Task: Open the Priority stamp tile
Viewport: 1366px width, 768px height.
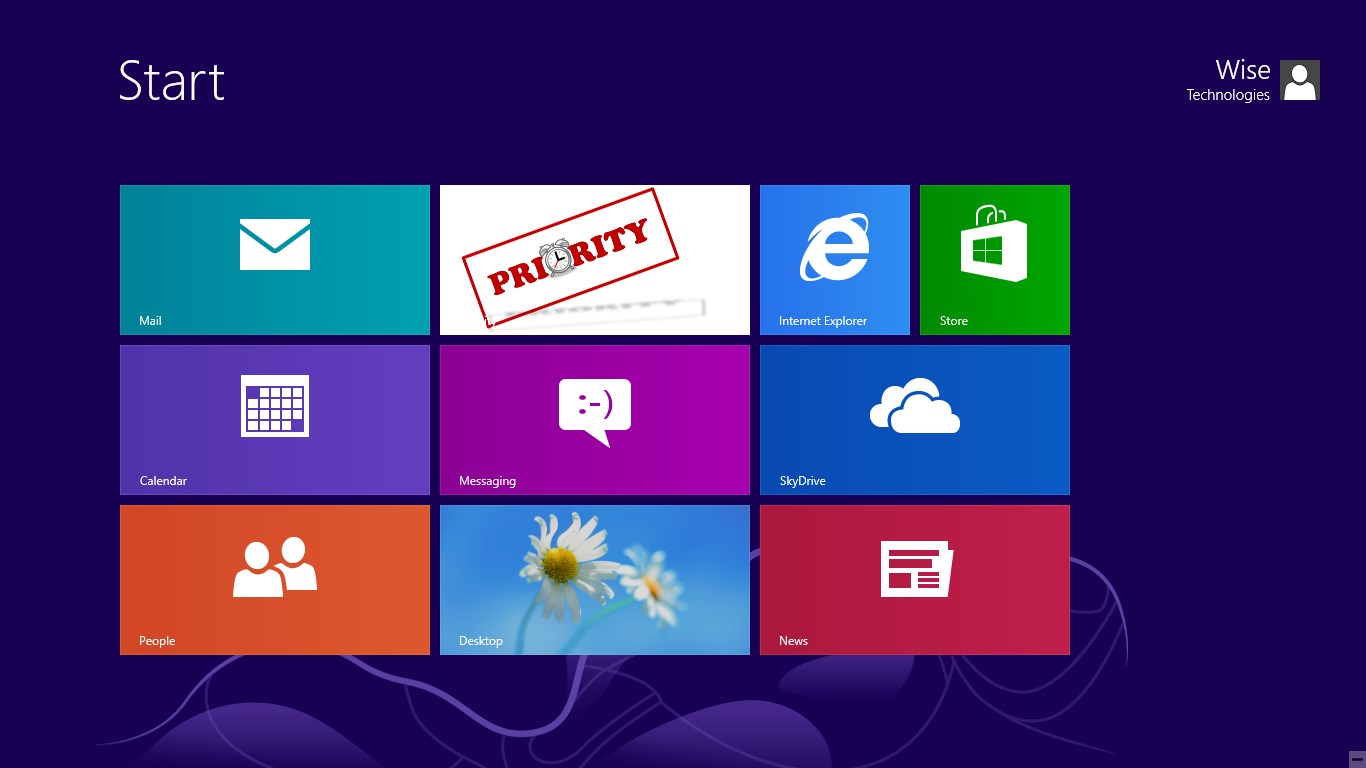Action: [595, 260]
